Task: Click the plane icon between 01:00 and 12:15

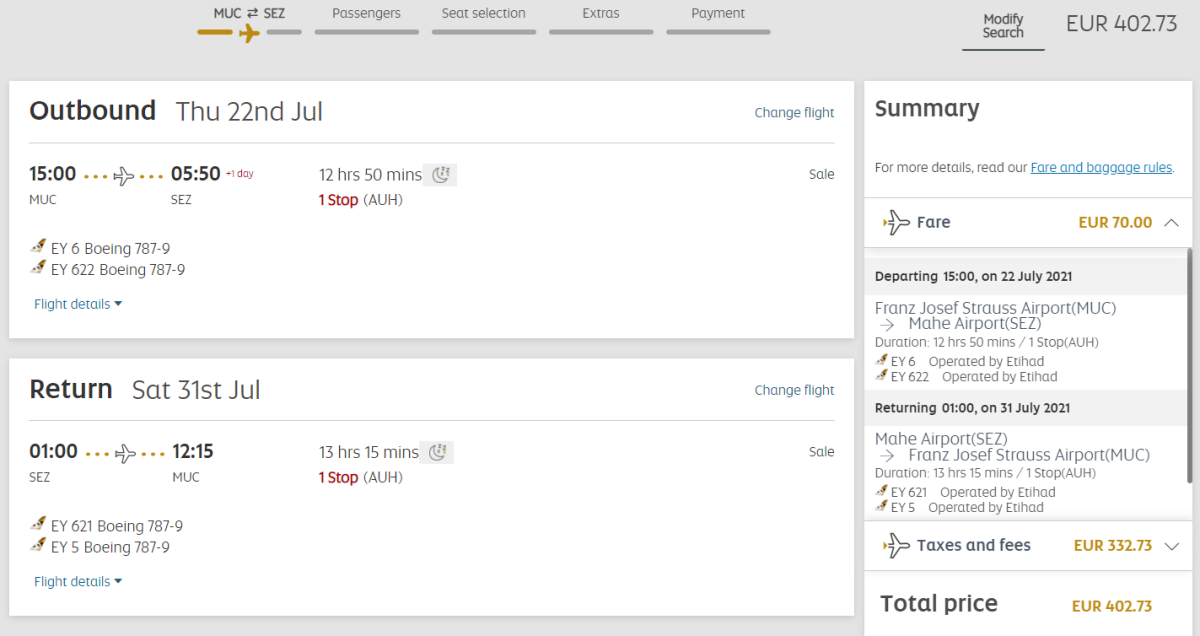Action: [125, 454]
